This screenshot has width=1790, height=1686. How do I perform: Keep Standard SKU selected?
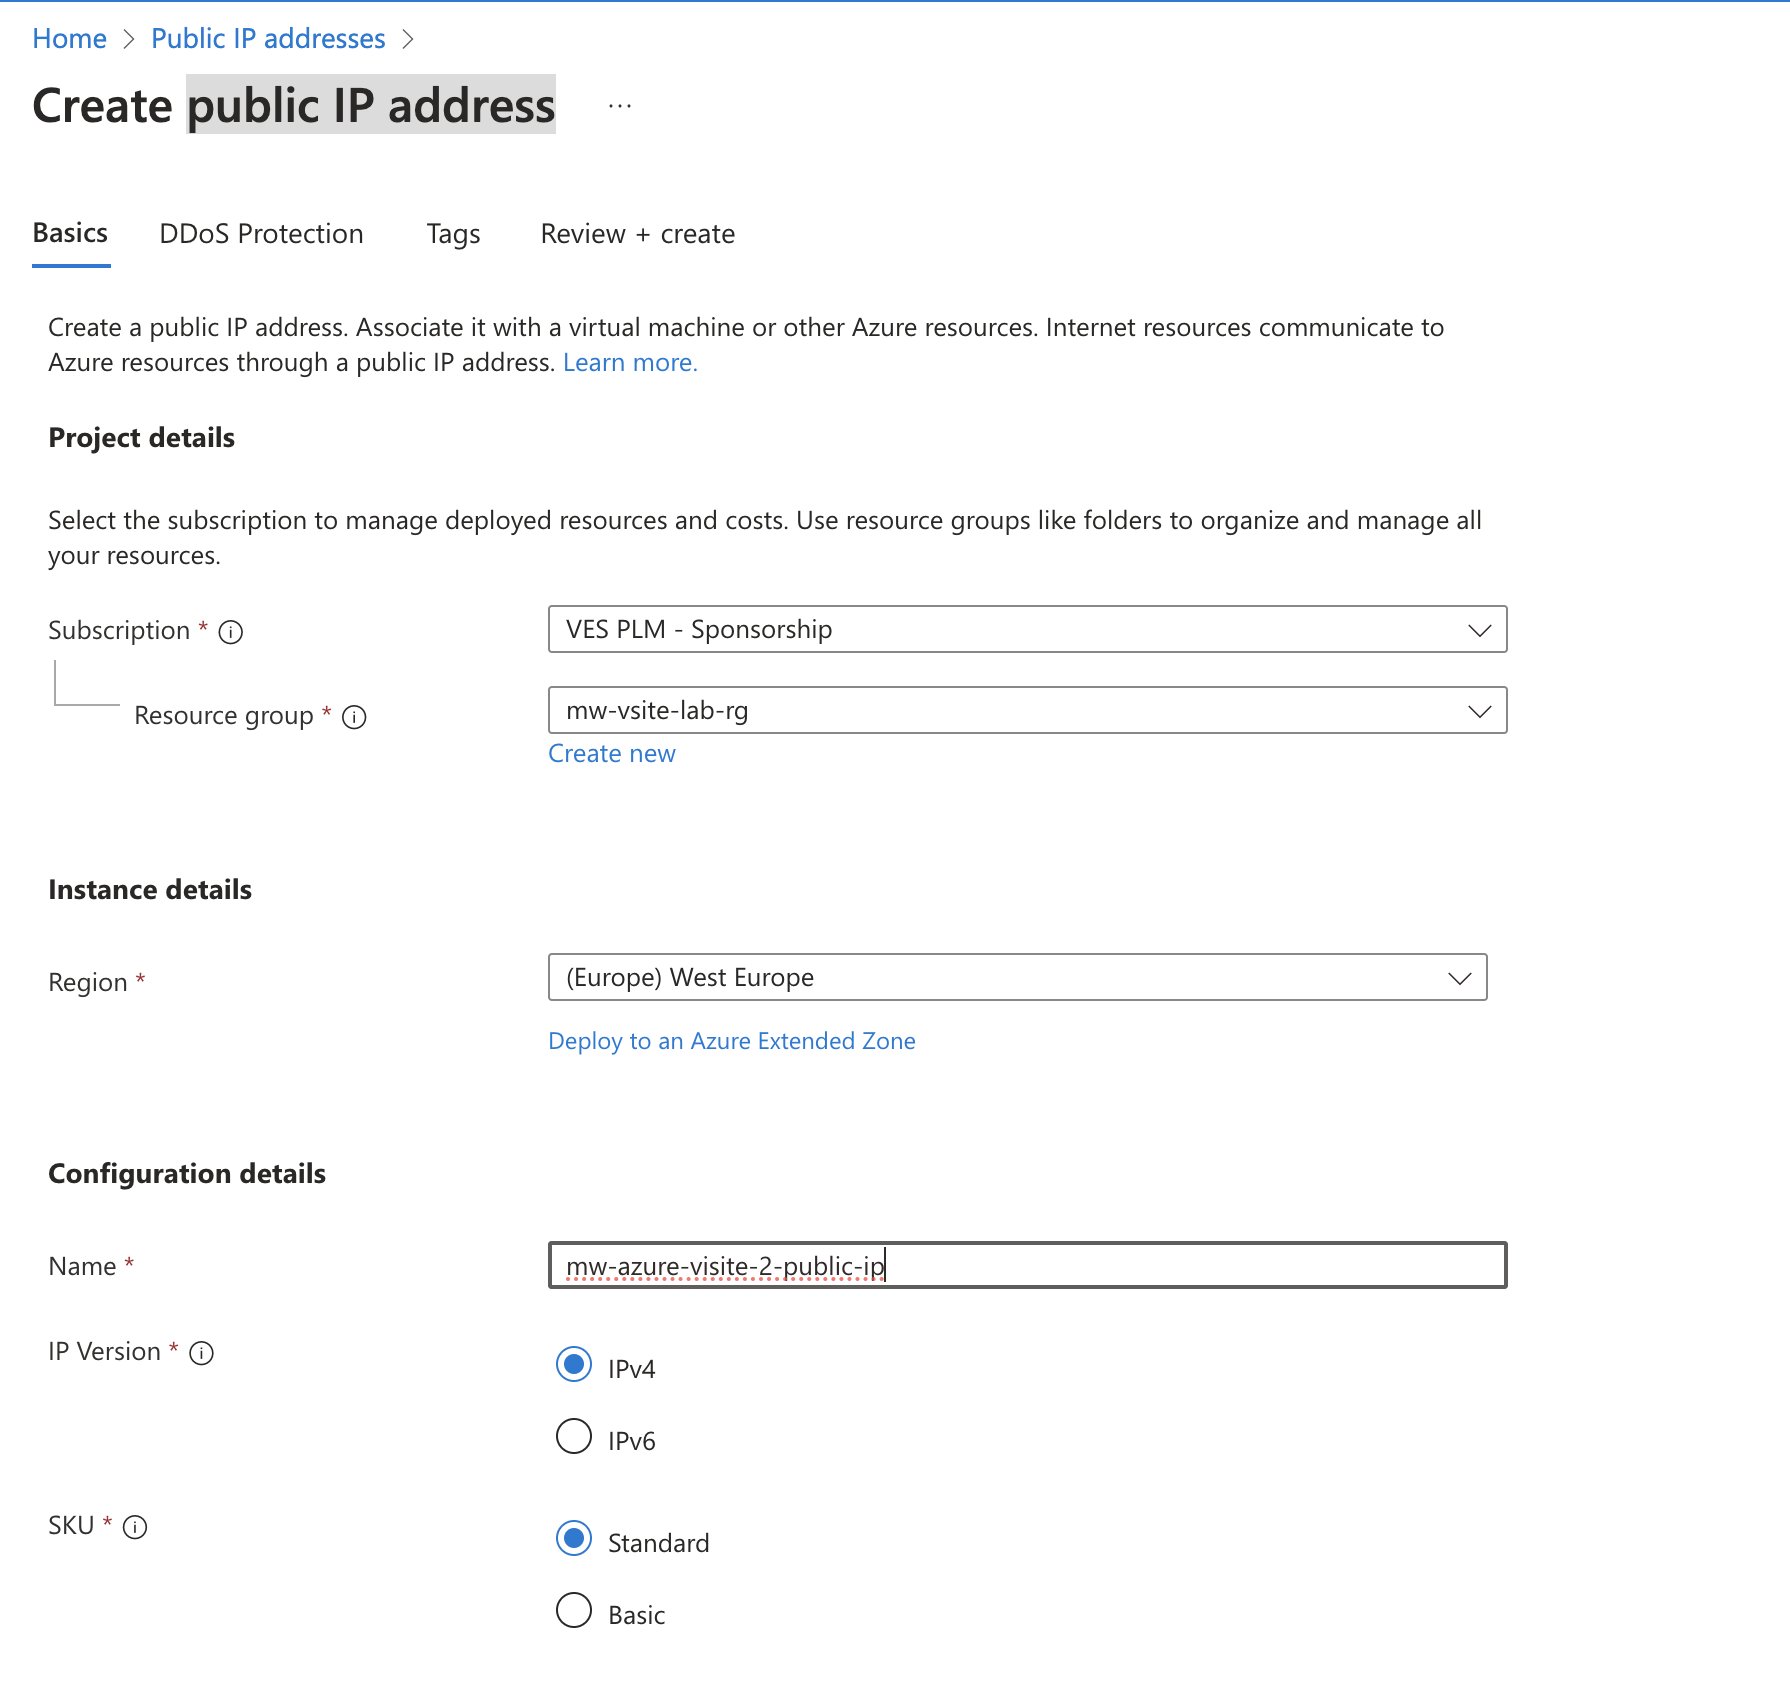coord(574,1539)
